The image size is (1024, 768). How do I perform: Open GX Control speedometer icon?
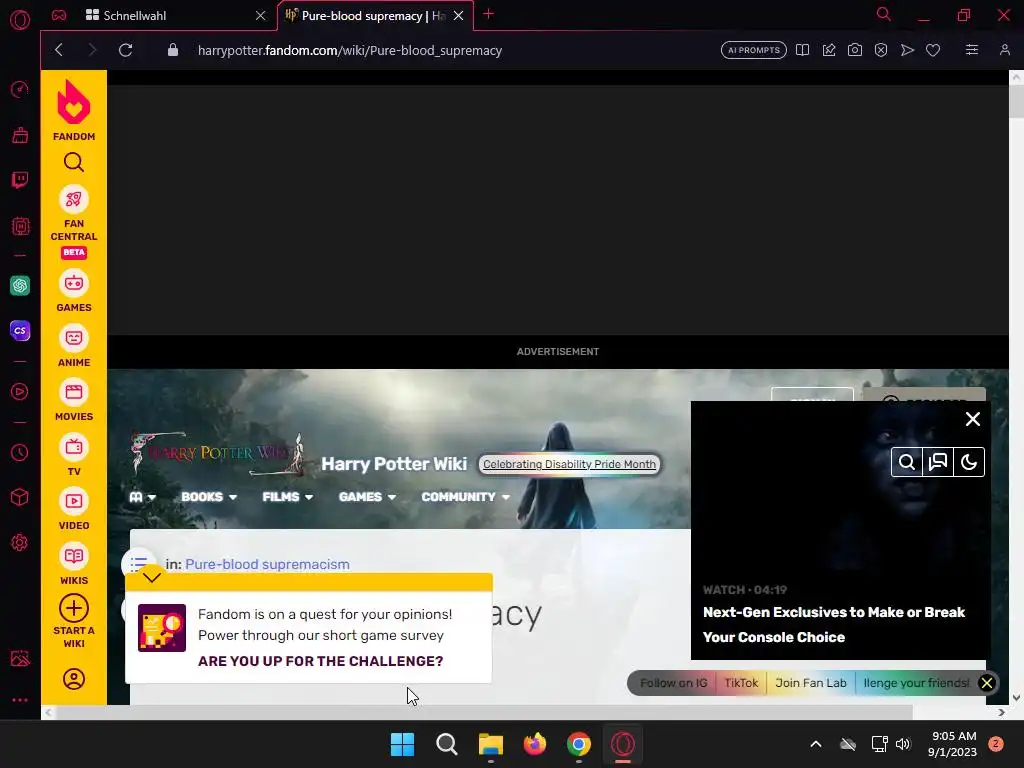point(20,89)
